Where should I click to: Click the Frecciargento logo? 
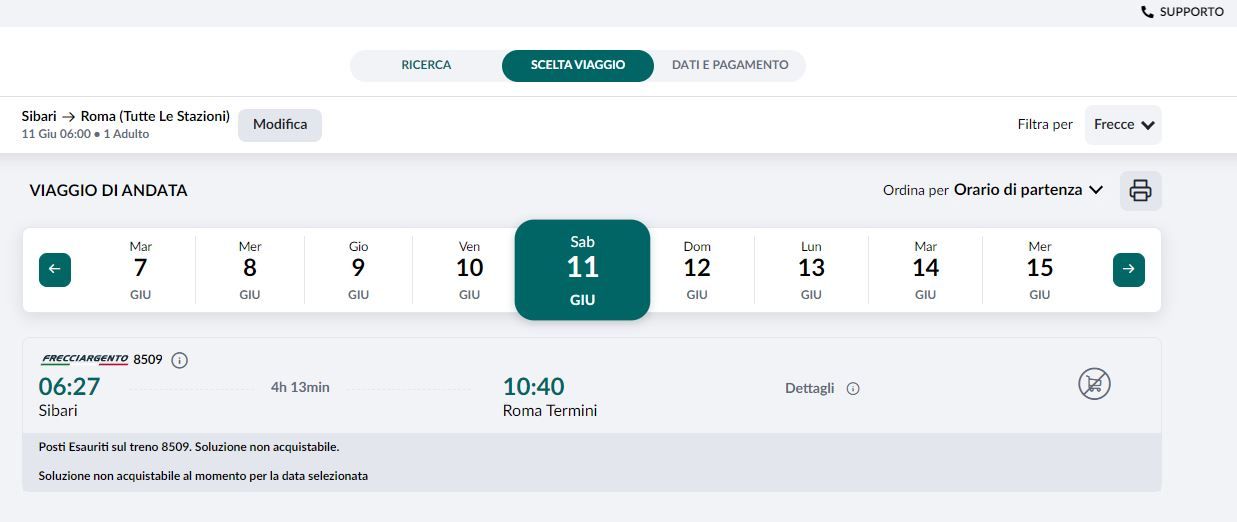pyautogui.click(x=84, y=359)
